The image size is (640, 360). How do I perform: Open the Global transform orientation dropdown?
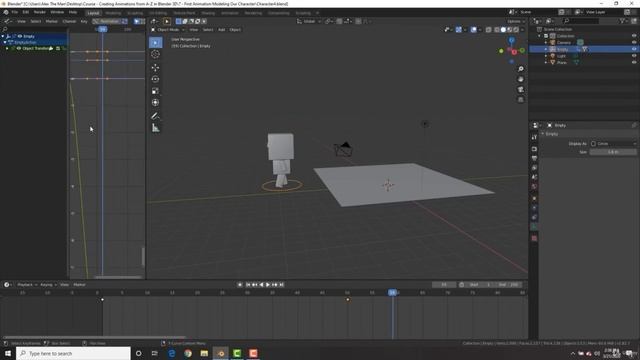(309, 21)
